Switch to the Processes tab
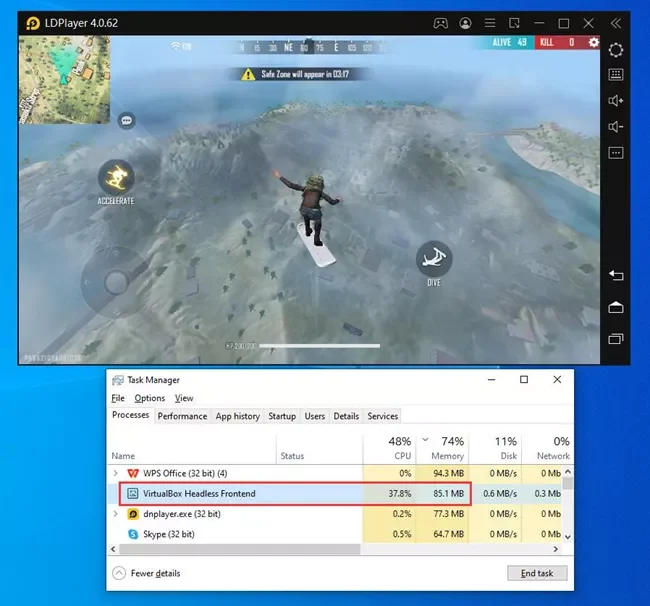 click(x=131, y=415)
